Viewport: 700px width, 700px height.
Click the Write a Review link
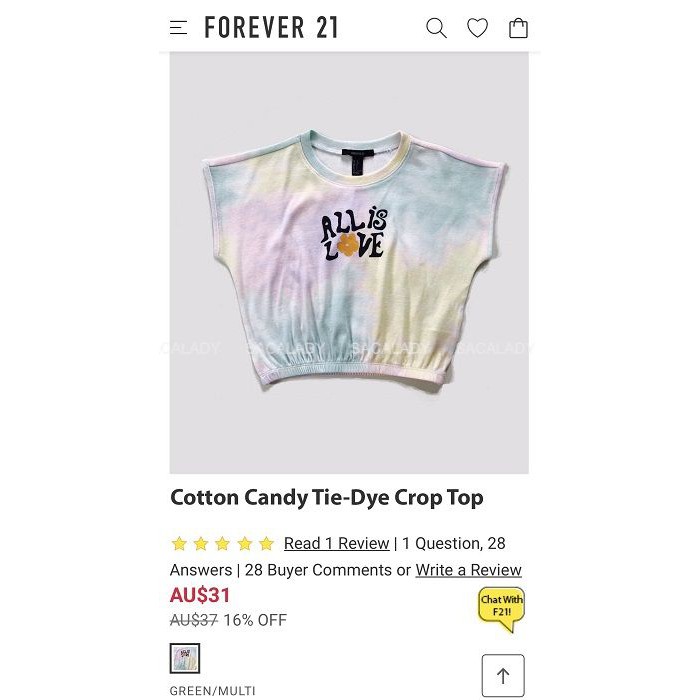(468, 570)
